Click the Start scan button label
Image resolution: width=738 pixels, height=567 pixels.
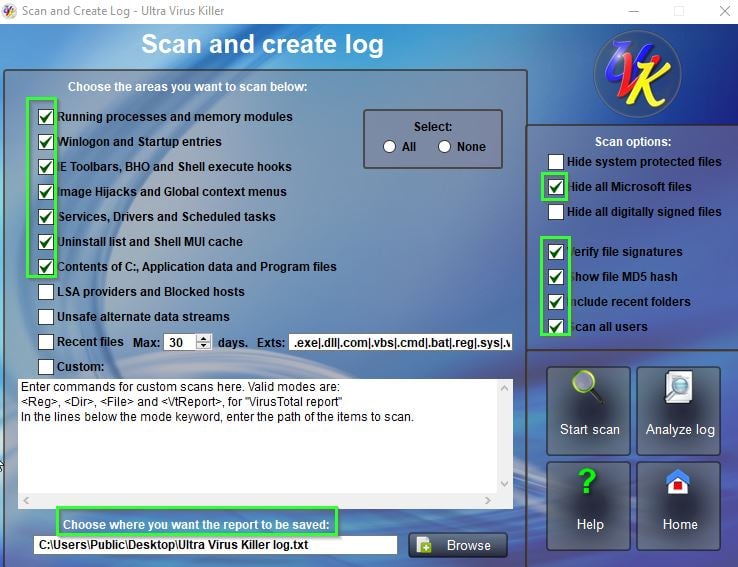pyautogui.click(x=589, y=430)
